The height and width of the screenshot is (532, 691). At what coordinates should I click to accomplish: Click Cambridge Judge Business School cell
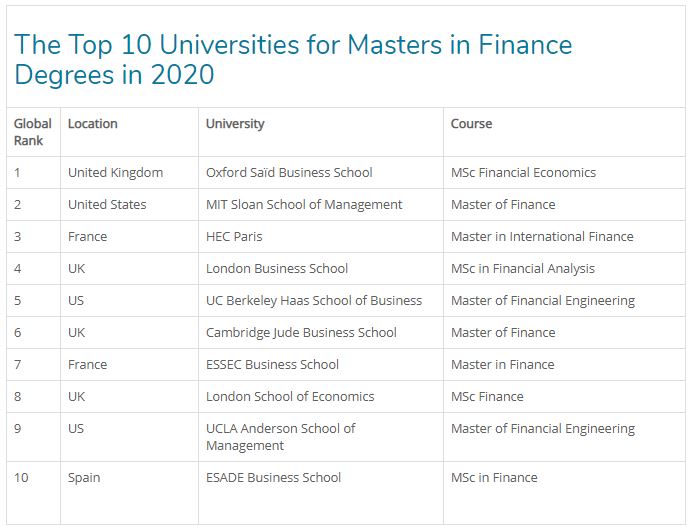click(x=301, y=332)
